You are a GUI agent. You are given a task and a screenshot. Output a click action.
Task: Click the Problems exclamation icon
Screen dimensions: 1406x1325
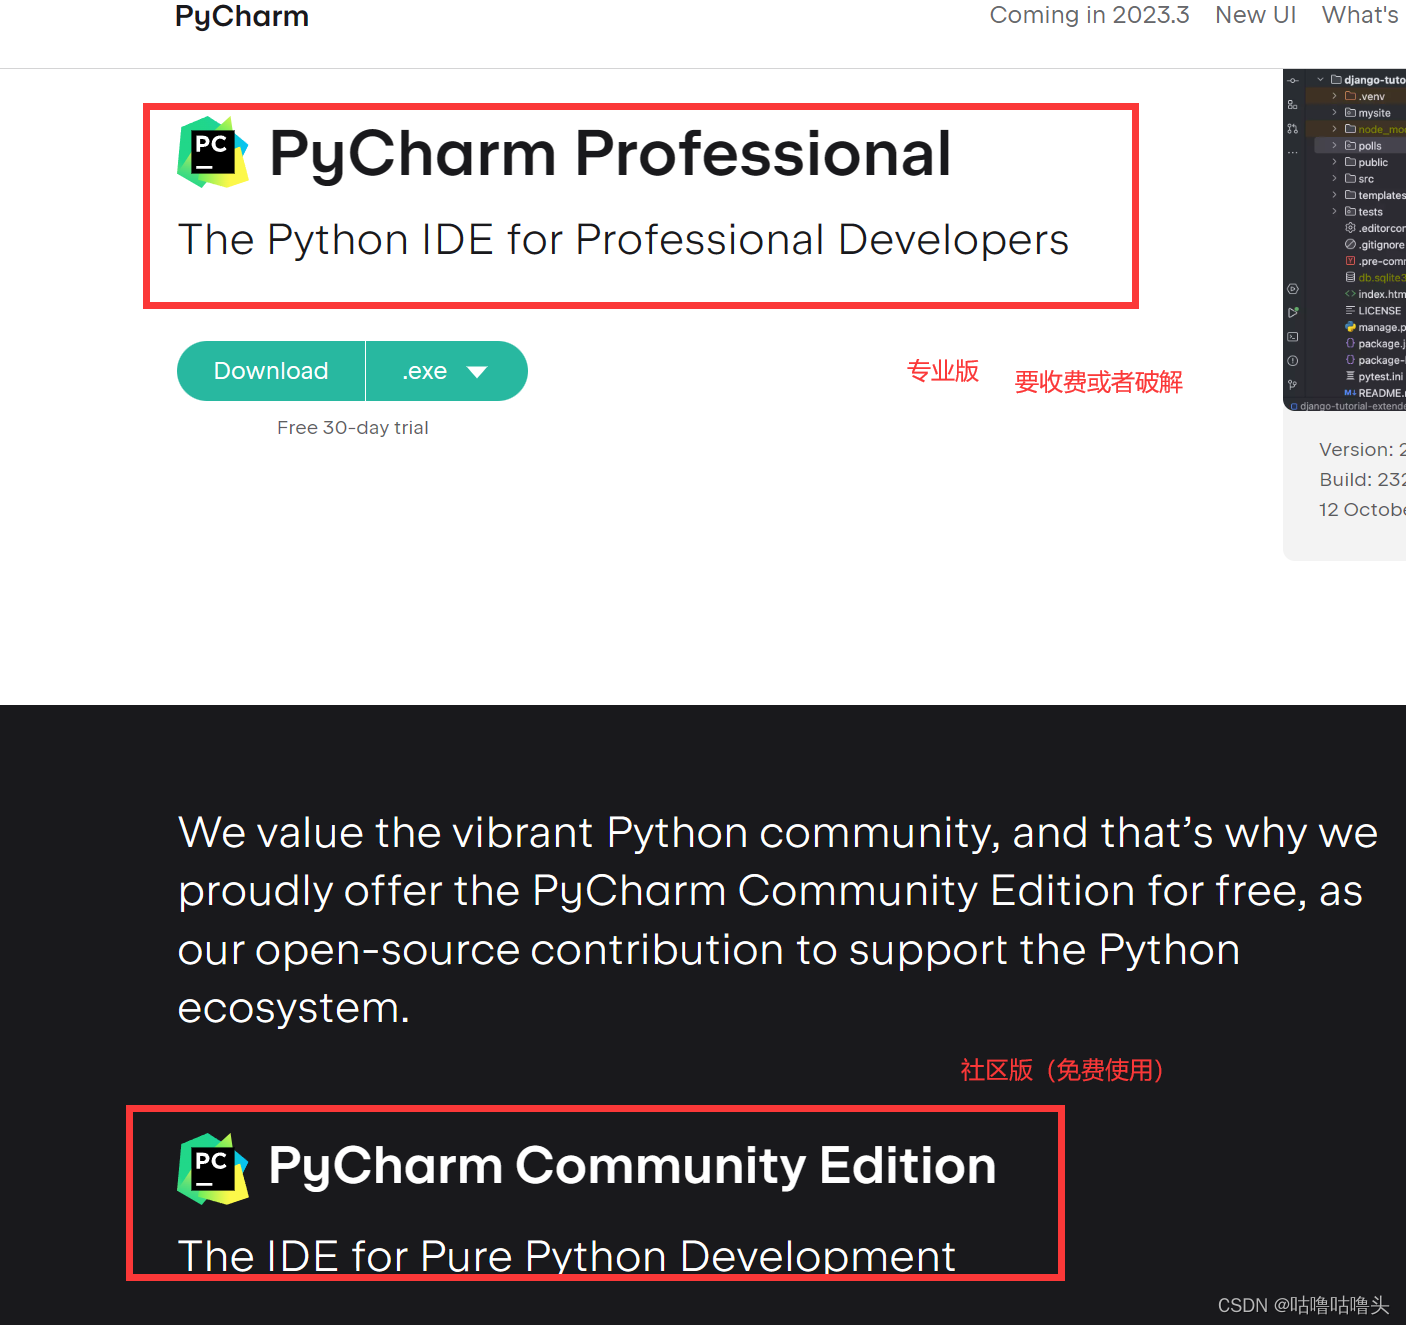(1292, 359)
